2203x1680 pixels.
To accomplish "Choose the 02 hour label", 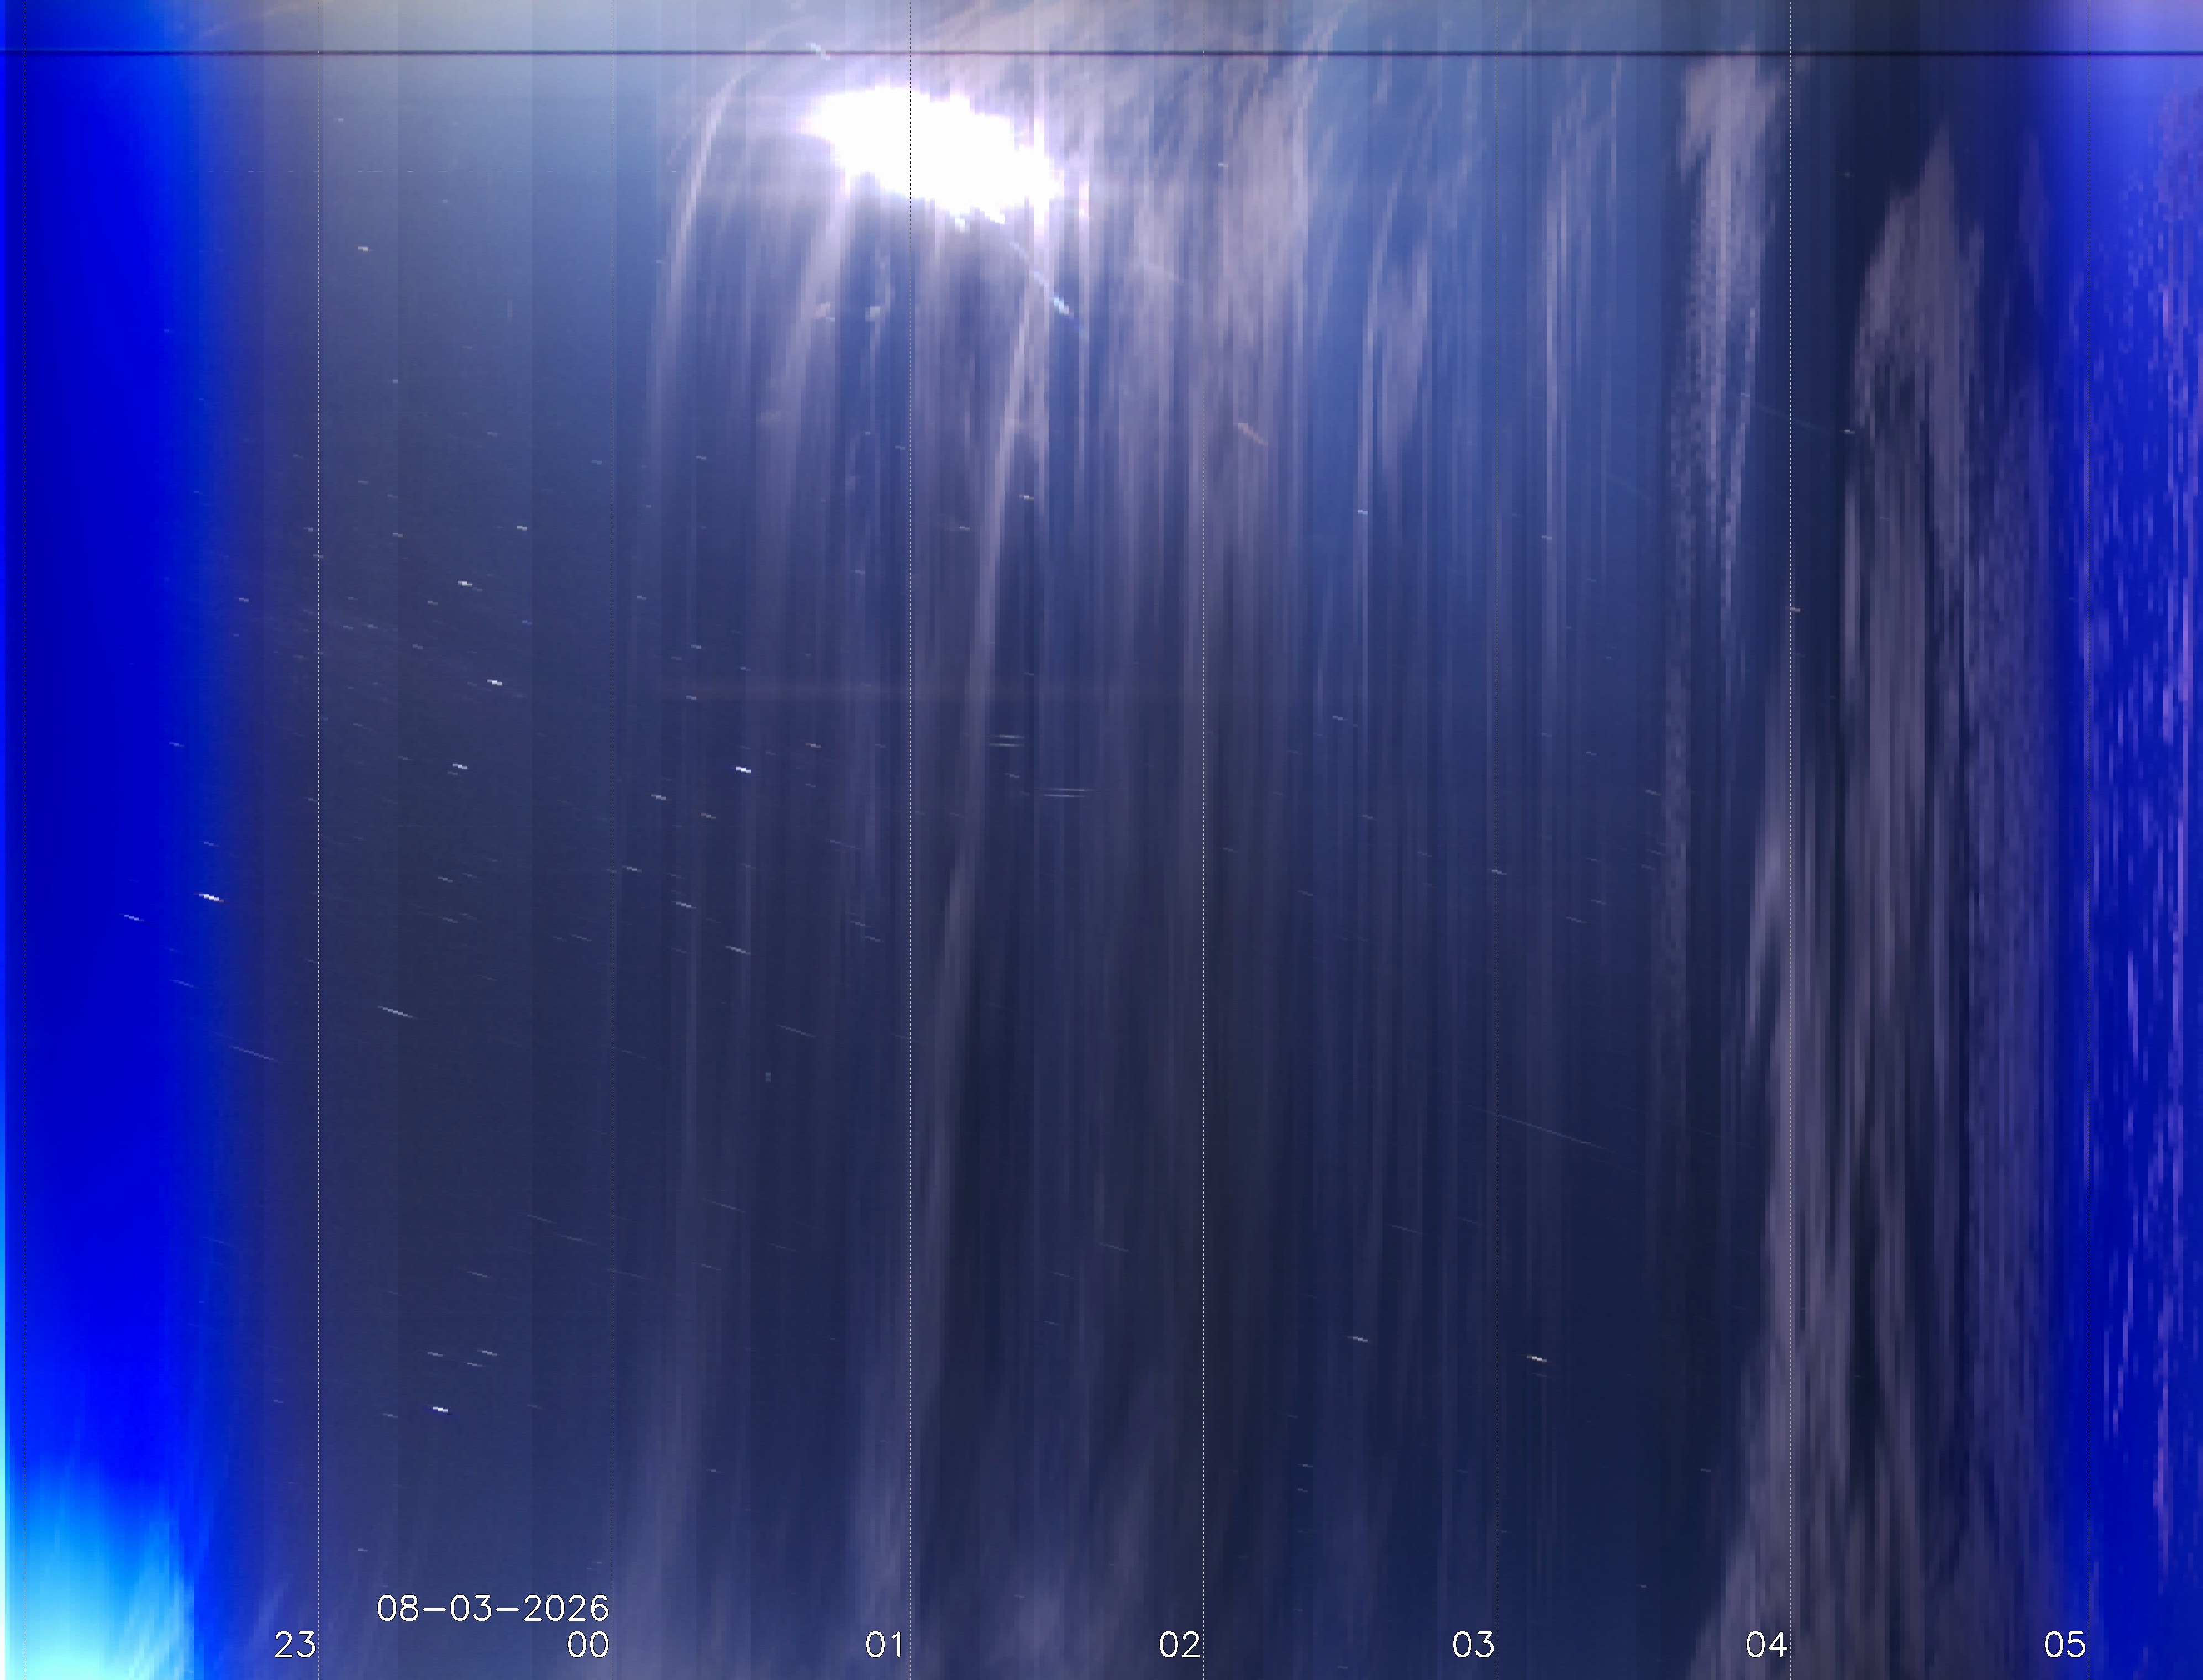I will point(1179,1645).
